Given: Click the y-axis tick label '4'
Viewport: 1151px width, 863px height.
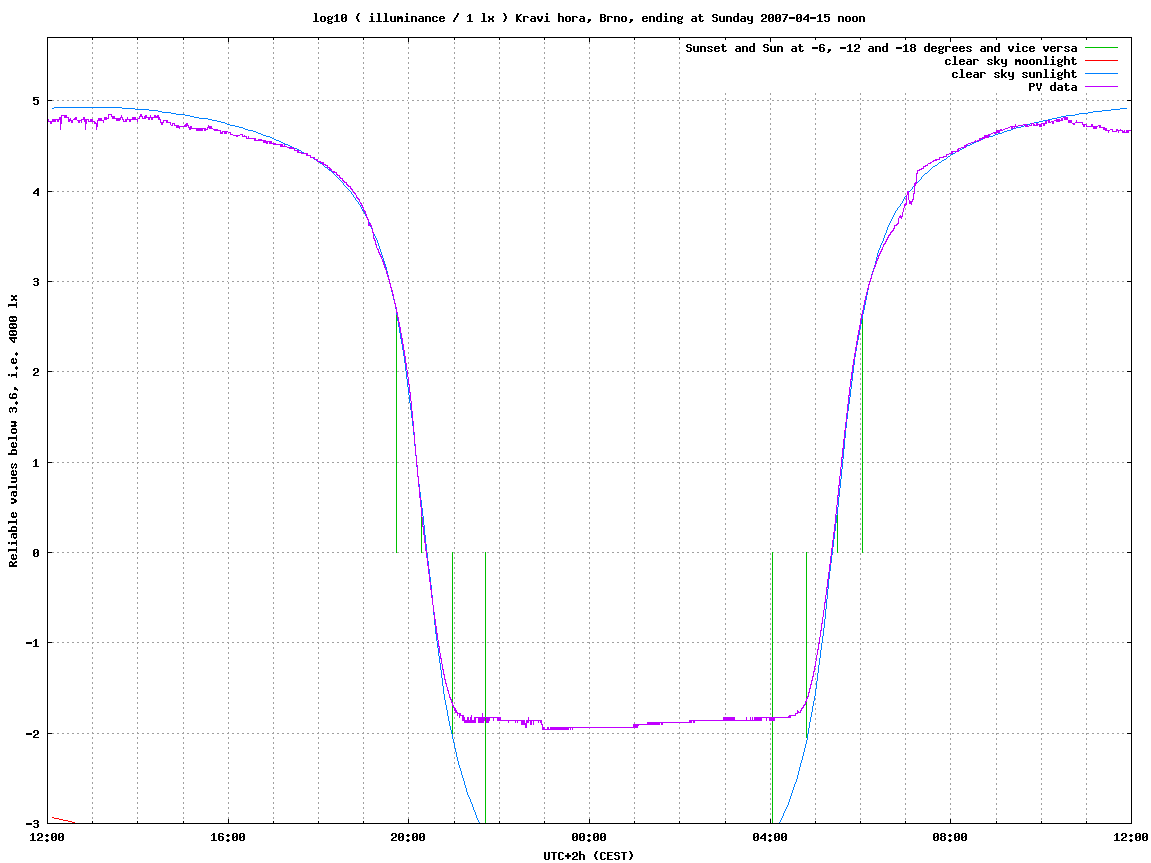Looking at the screenshot, I should pos(36,192).
